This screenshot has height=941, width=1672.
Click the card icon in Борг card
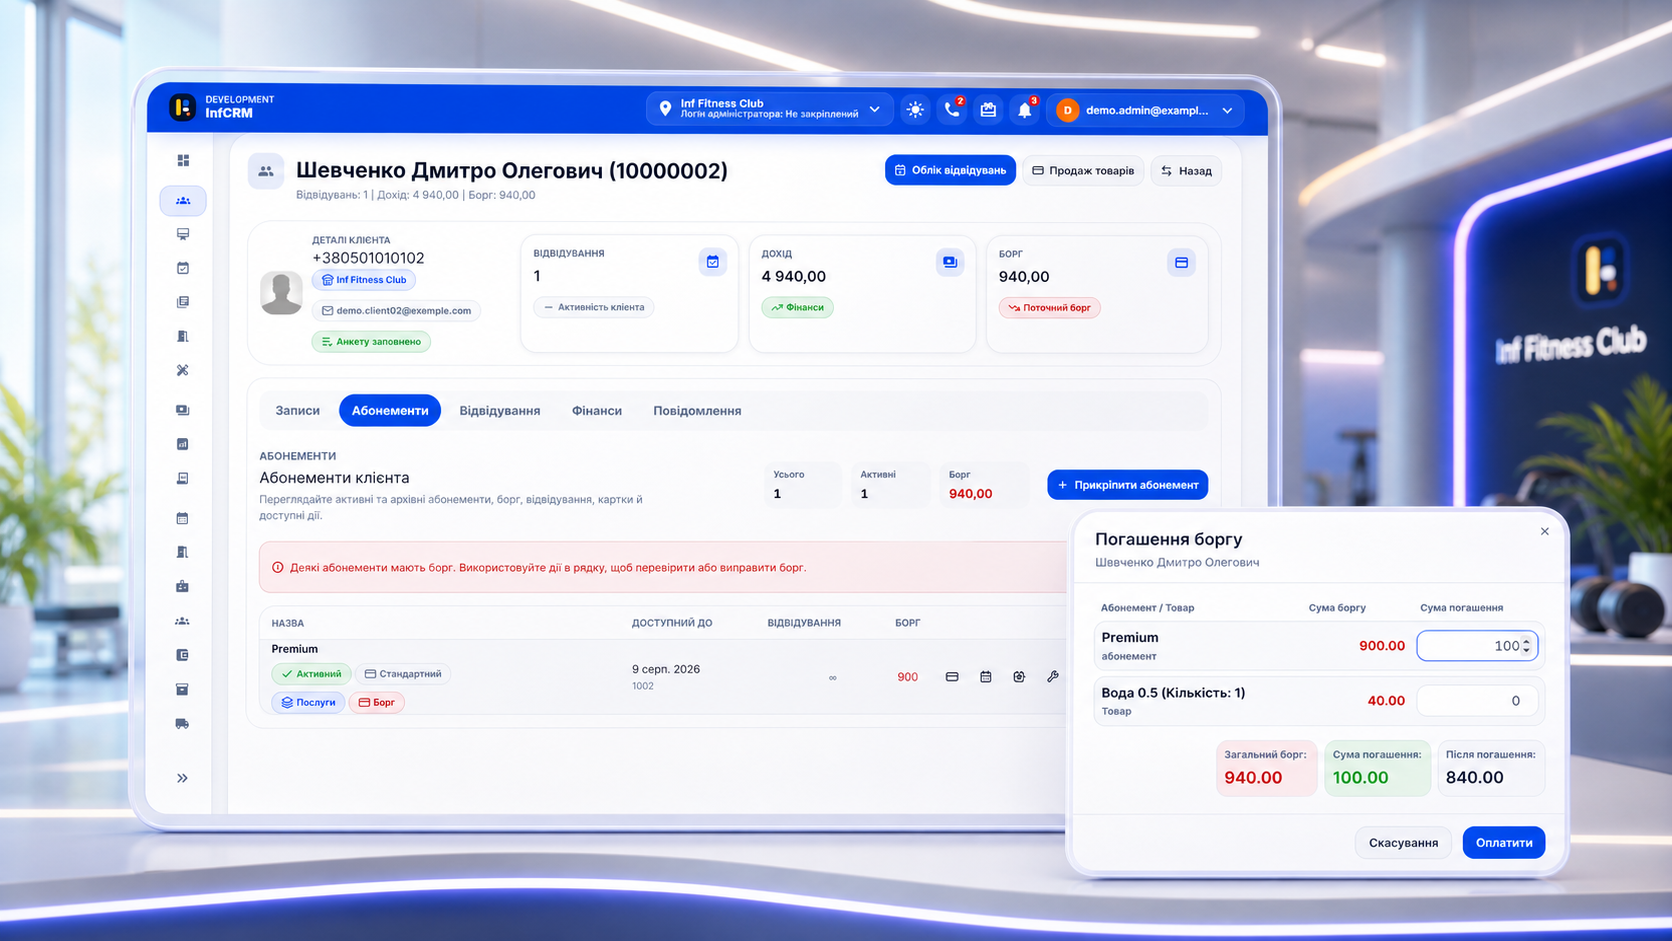[x=1181, y=263]
